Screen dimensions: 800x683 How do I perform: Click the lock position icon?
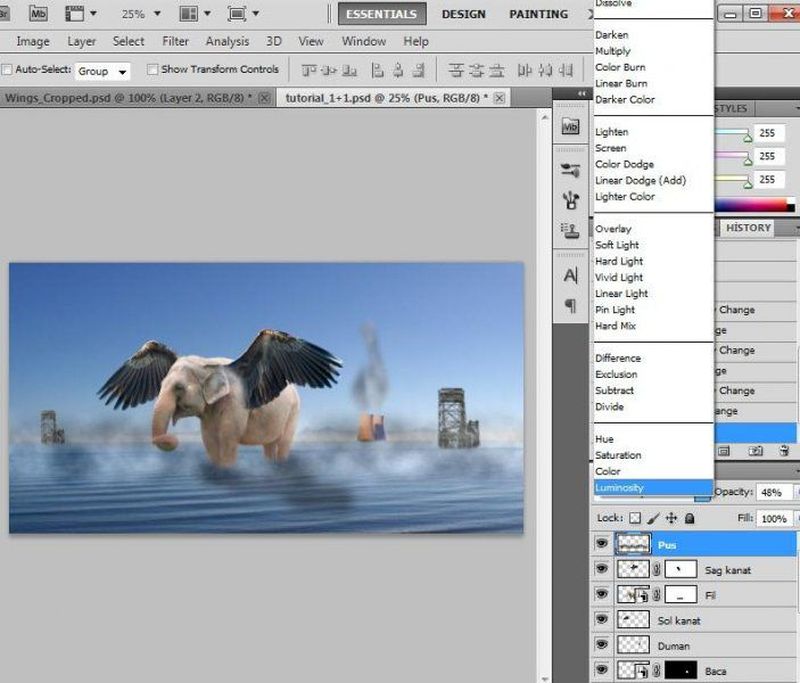(671, 519)
